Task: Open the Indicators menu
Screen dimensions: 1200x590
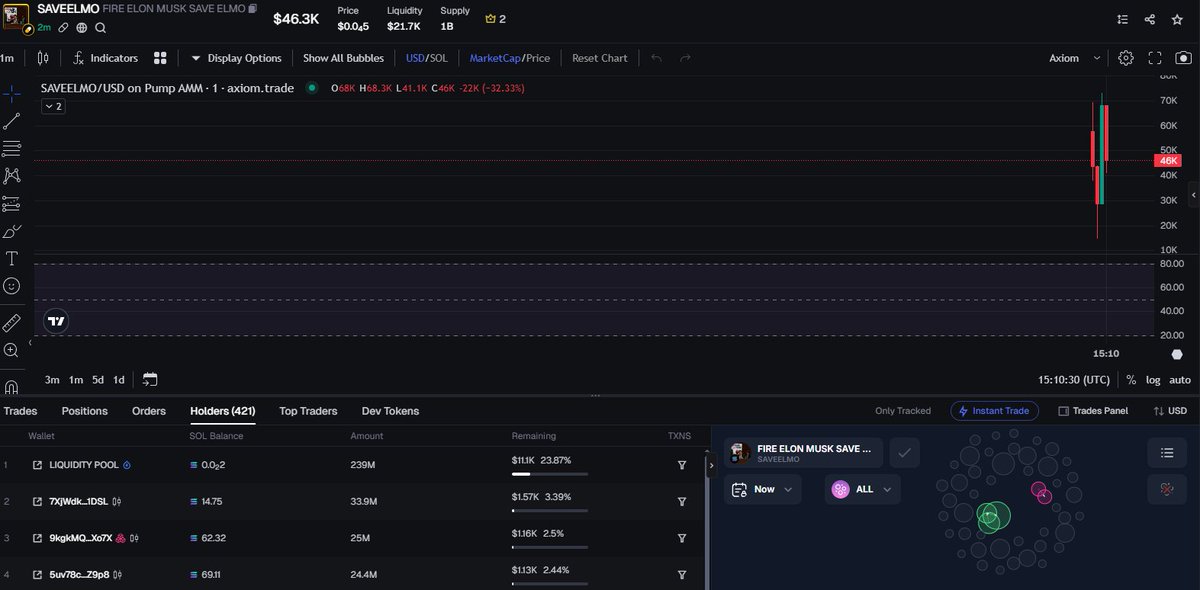Action: click(105, 58)
